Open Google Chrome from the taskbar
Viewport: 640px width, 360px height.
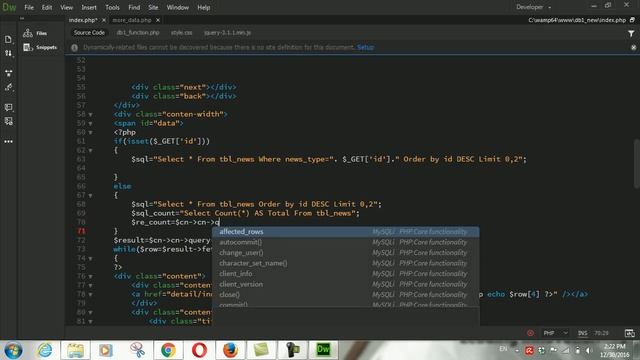coord(168,350)
